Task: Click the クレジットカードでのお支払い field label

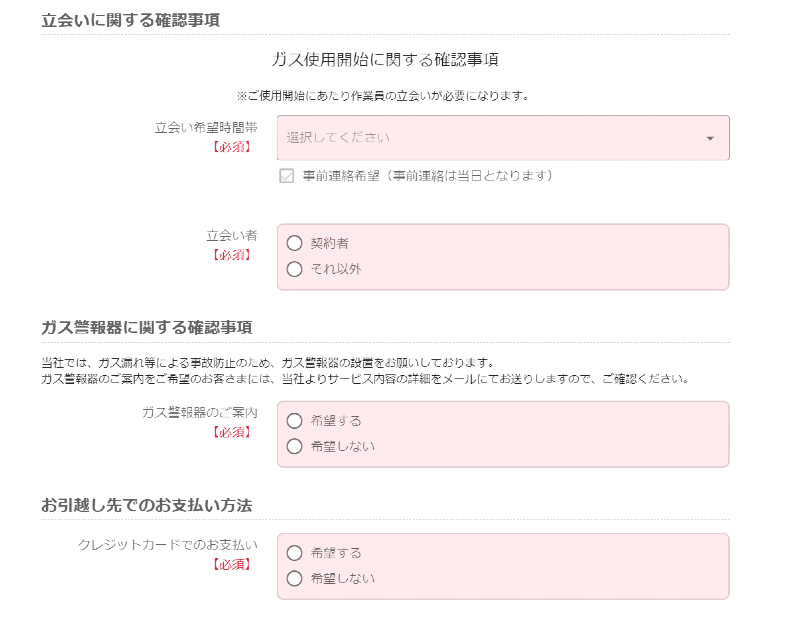Action: coord(168,545)
